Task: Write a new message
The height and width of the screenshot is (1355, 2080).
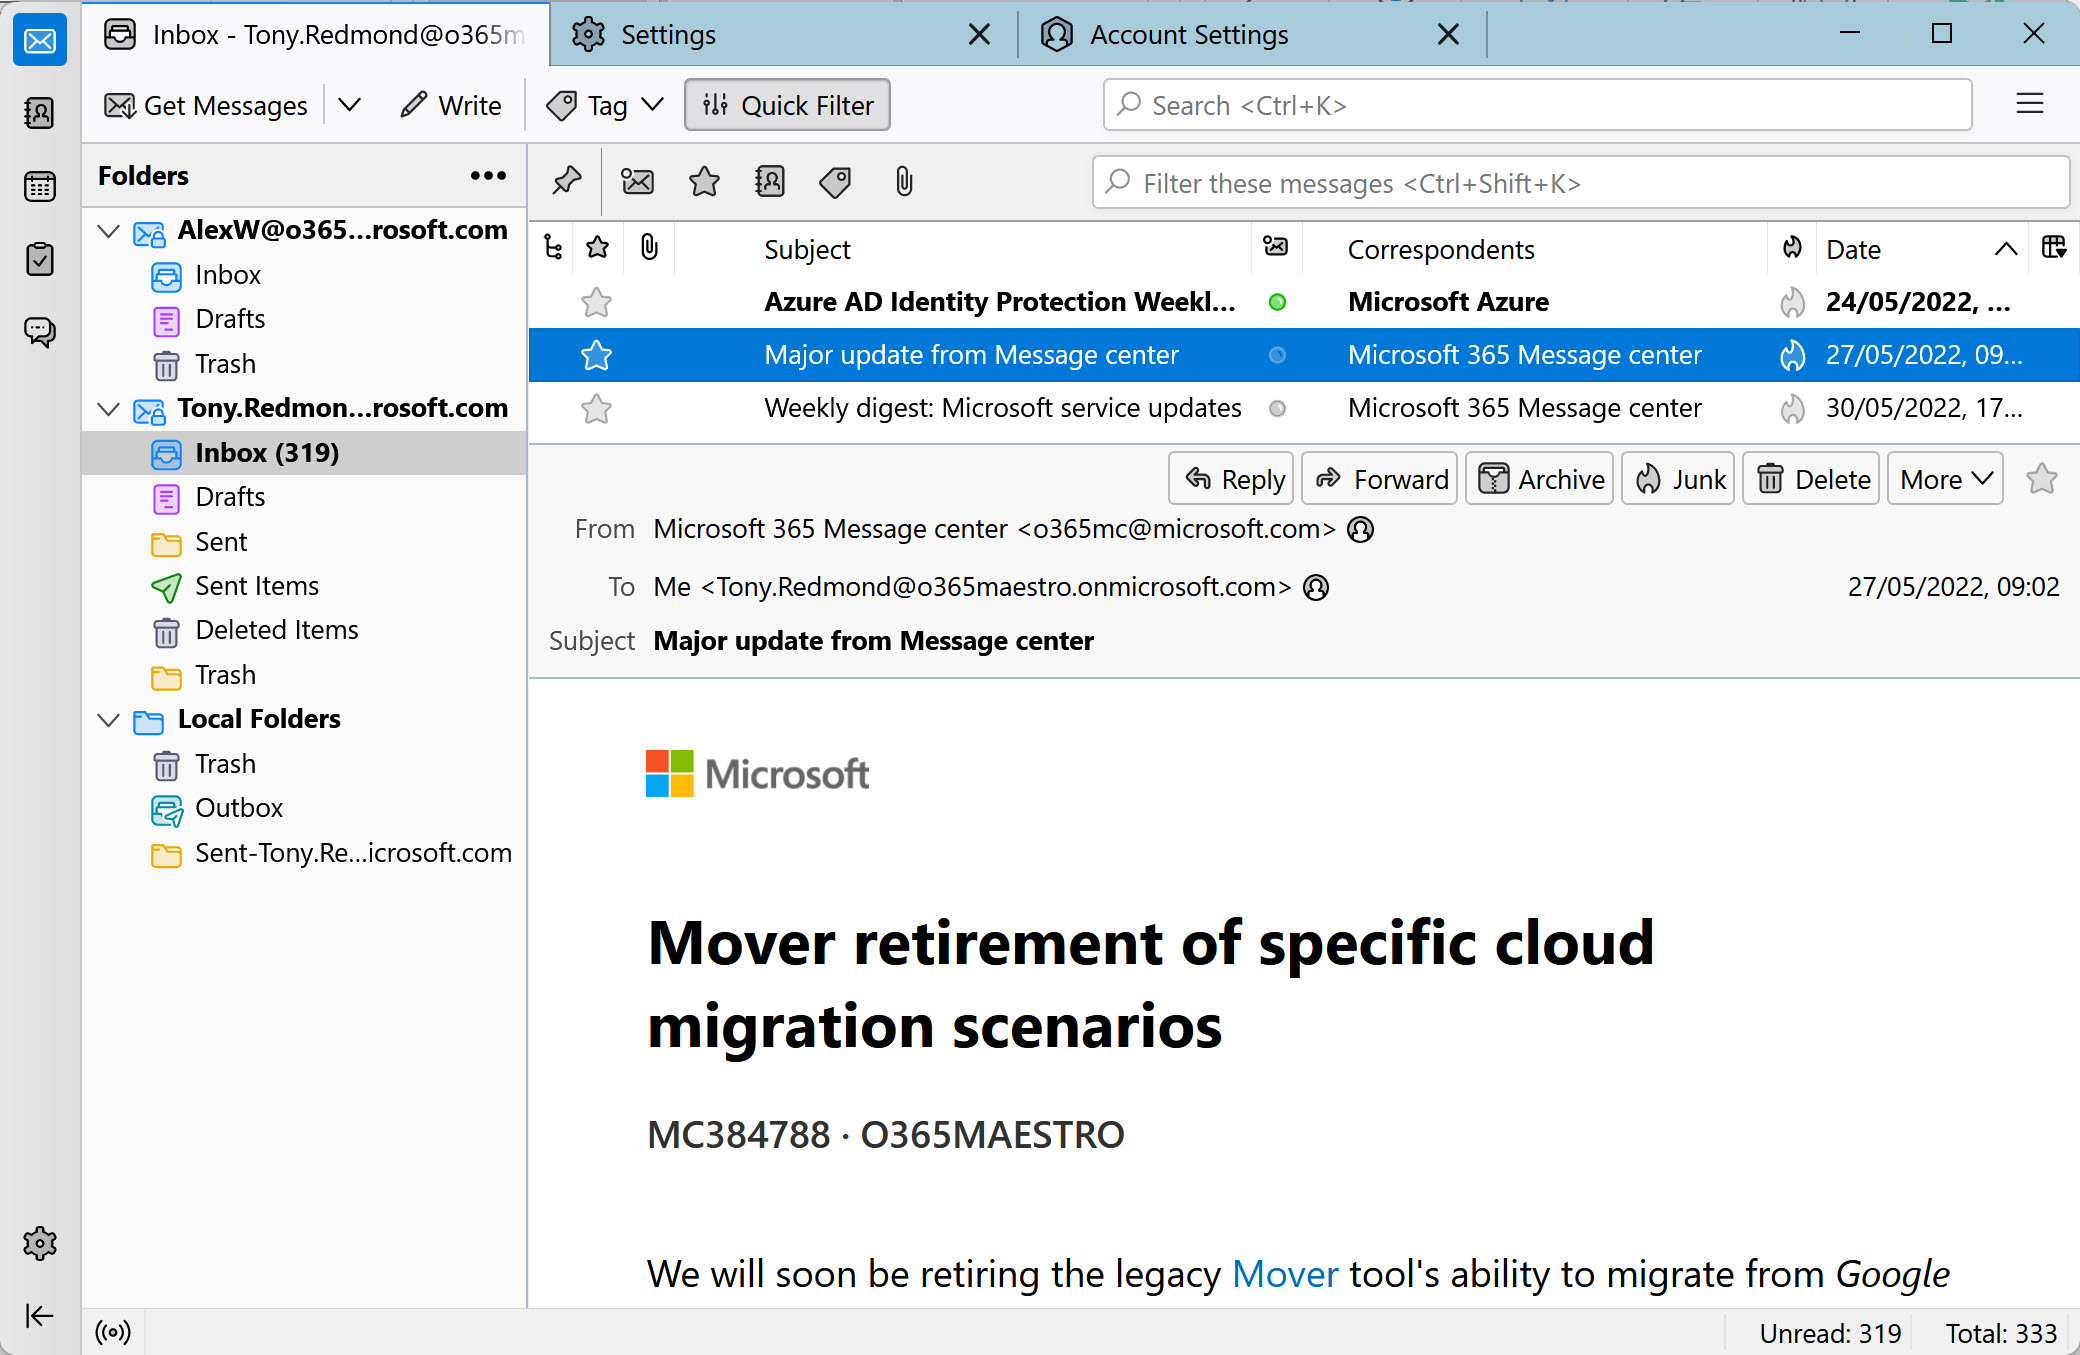Action: 451,105
